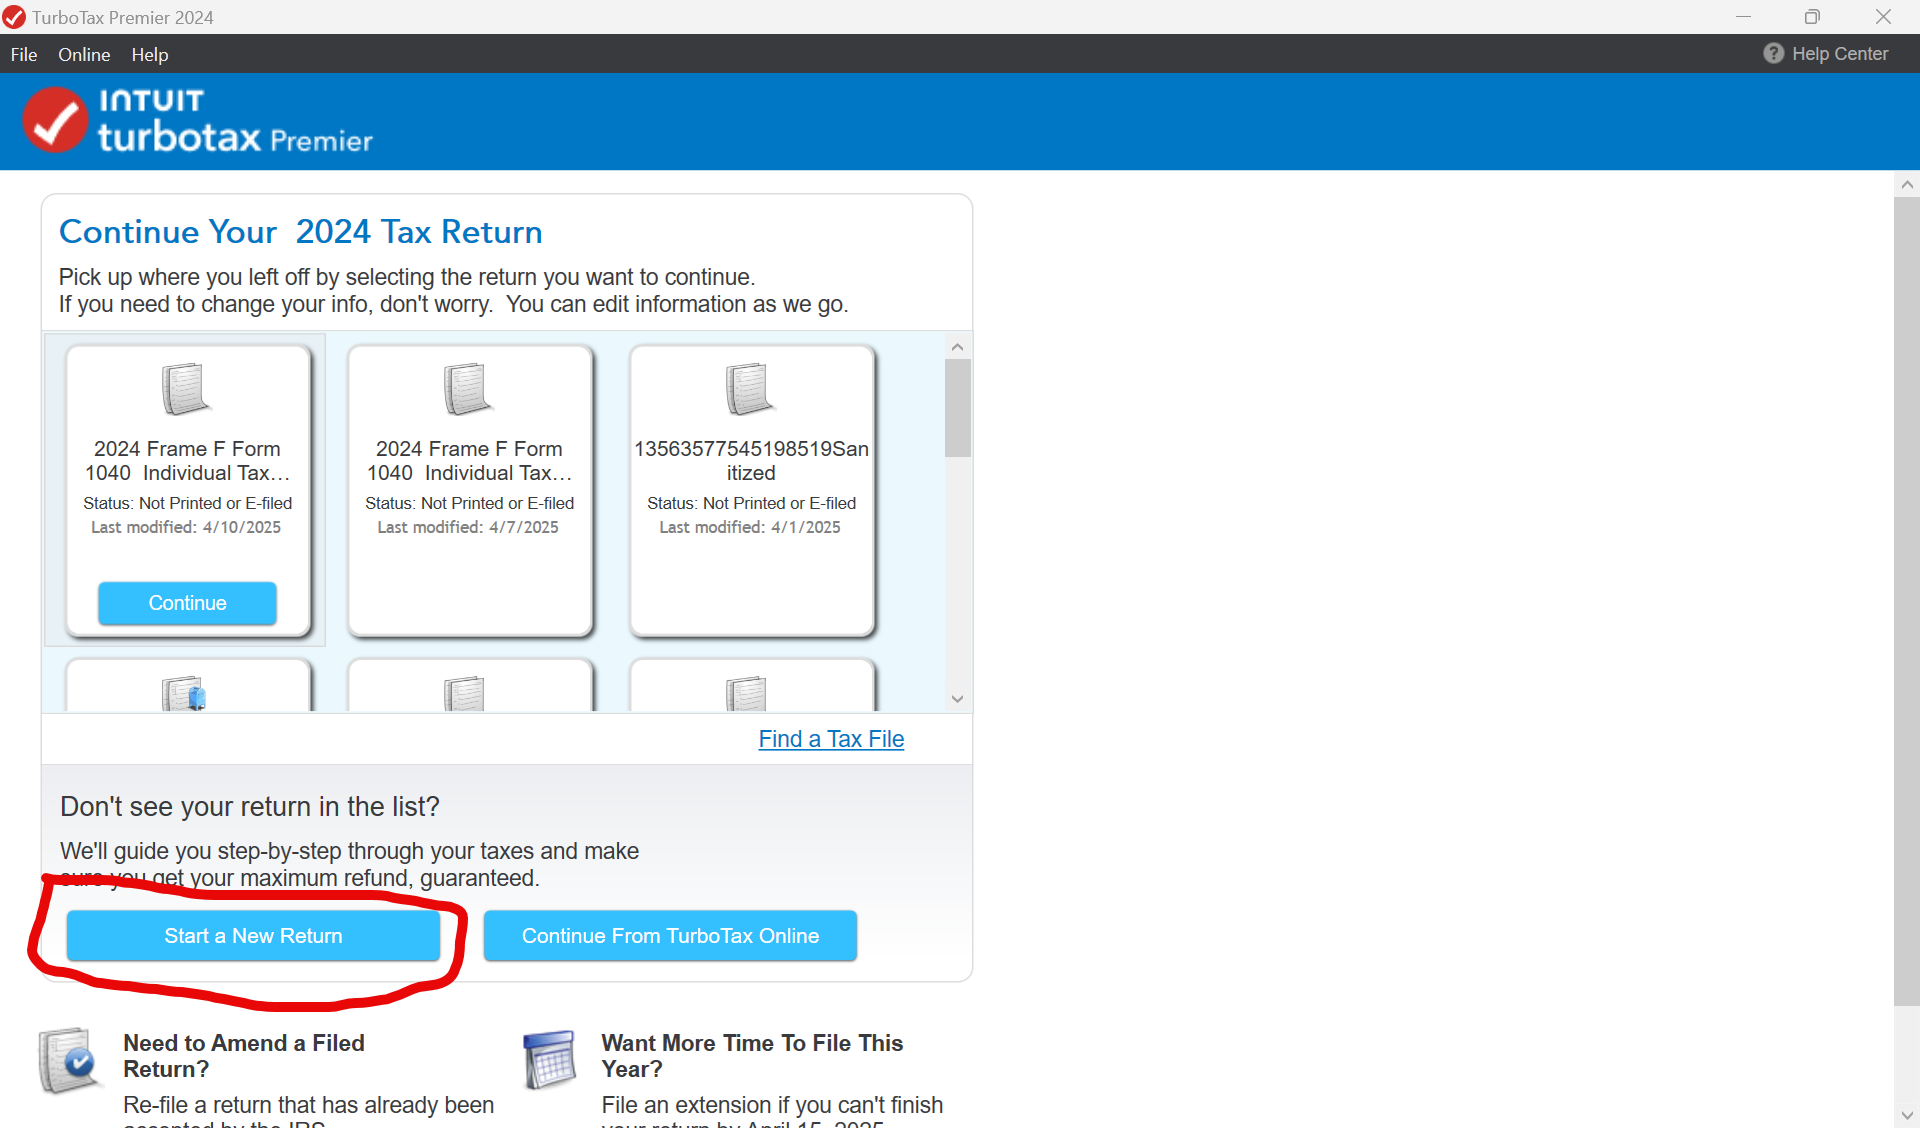The image size is (1920, 1128).
Task: Open the File menu
Action: click(x=24, y=54)
